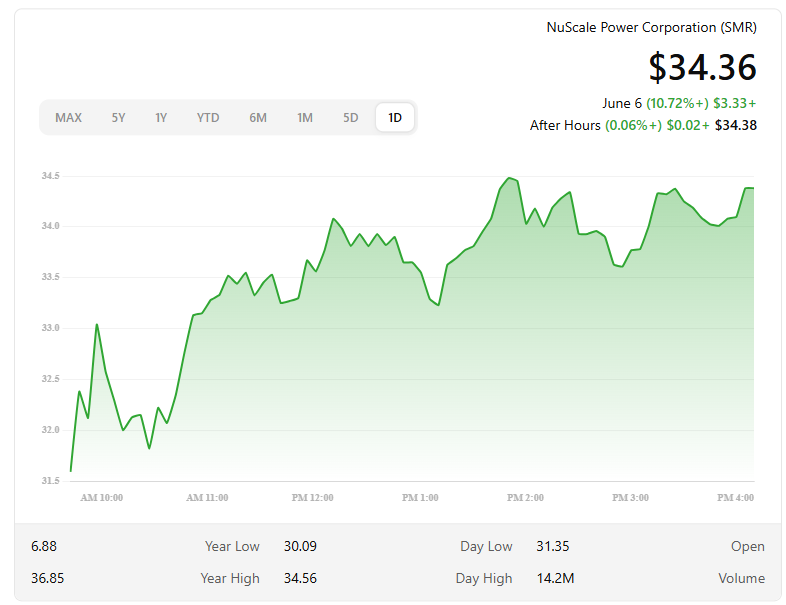Screen dimensions: 786x605
Task: Click the chart peak near PM 2:00
Action: tap(509, 178)
